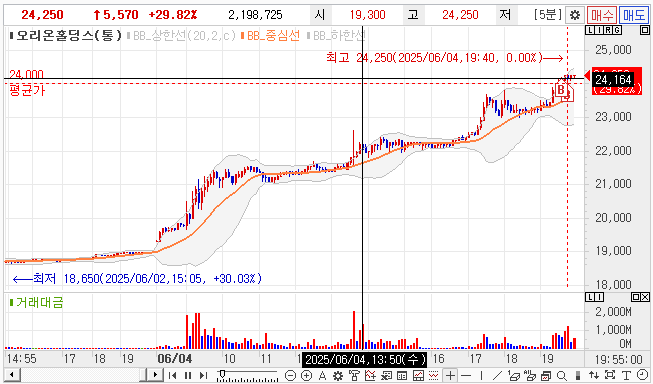Viewport: 653px width, 384px height.
Task: Click the fit-to-screen frame icon
Action: [x=610, y=375]
